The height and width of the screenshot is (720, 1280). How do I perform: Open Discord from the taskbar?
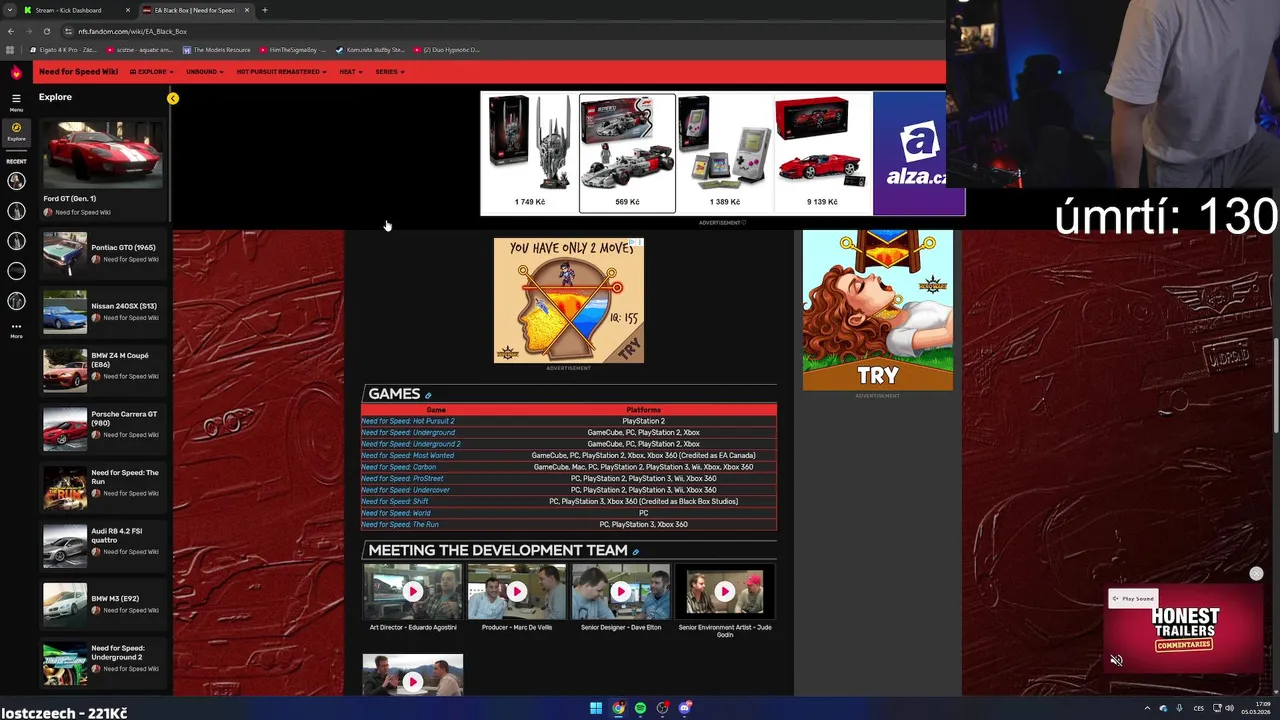684,708
